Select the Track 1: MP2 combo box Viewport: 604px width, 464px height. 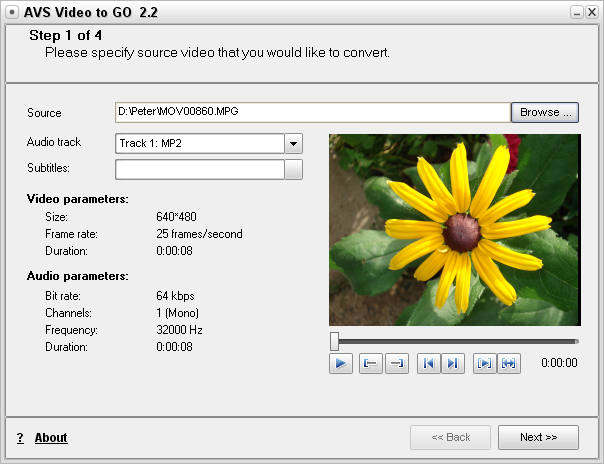200,144
